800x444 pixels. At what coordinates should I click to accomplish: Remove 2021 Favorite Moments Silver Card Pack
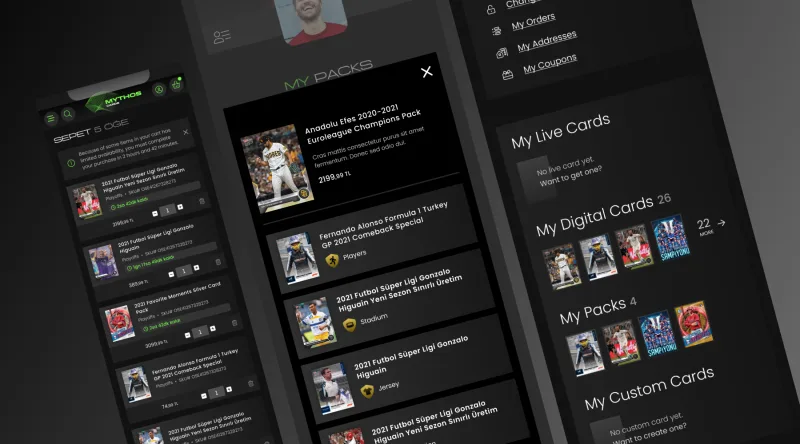pos(234,323)
